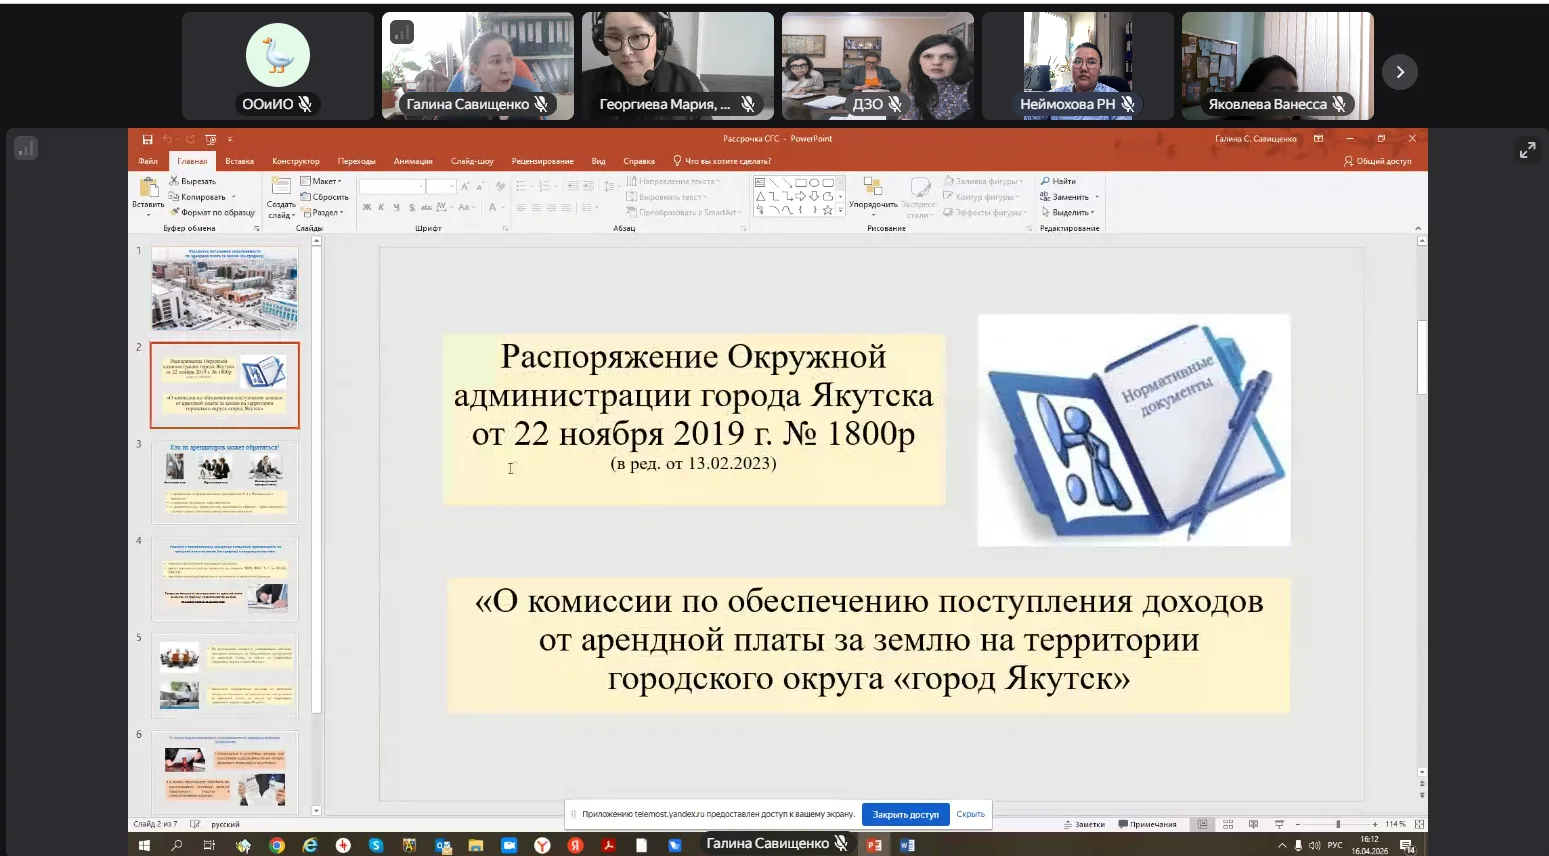Adjust the zoom slider in status bar

(x=1338, y=824)
